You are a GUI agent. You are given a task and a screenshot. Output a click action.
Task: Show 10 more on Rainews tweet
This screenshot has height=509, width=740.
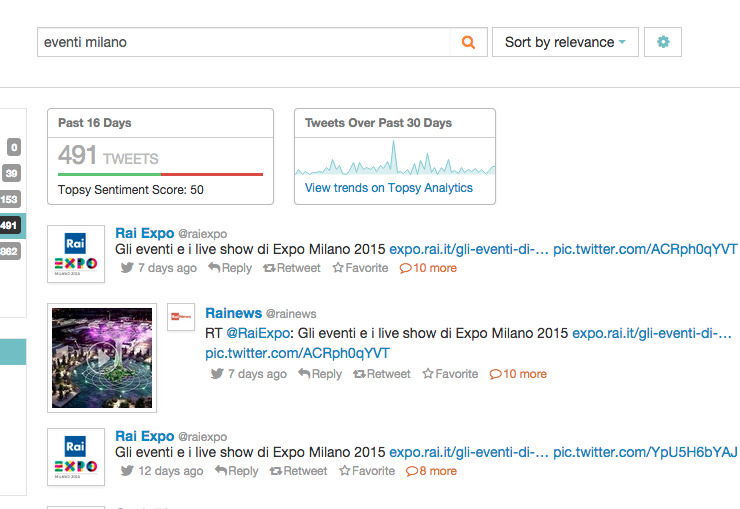coord(518,374)
